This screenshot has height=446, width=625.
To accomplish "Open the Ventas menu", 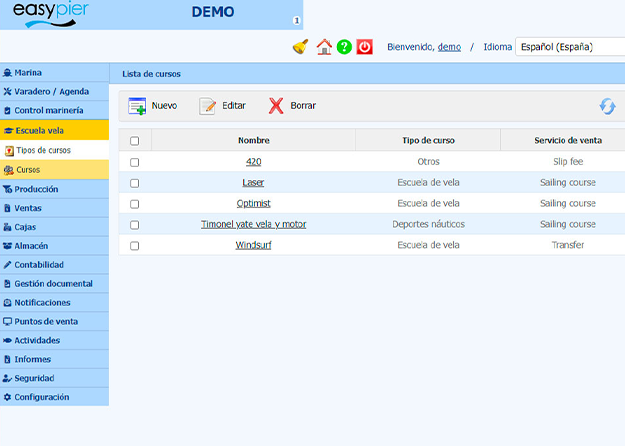I will [x=54, y=208].
